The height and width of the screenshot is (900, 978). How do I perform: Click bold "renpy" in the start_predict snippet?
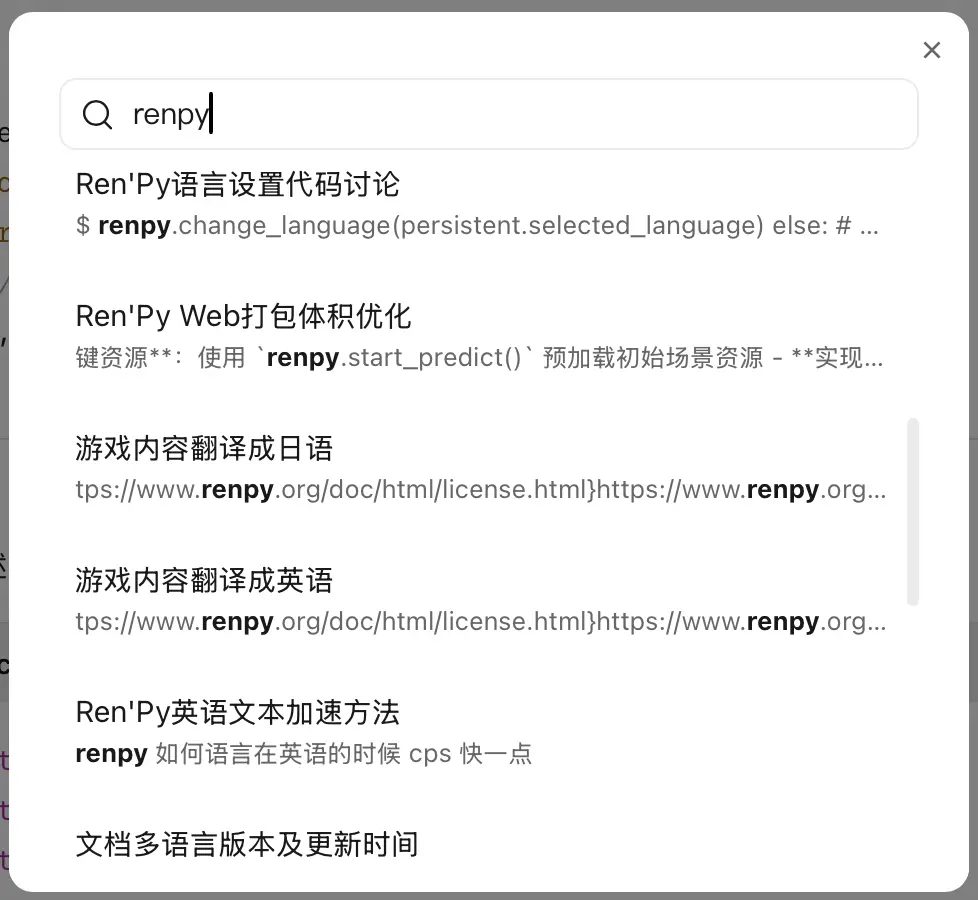click(302, 358)
